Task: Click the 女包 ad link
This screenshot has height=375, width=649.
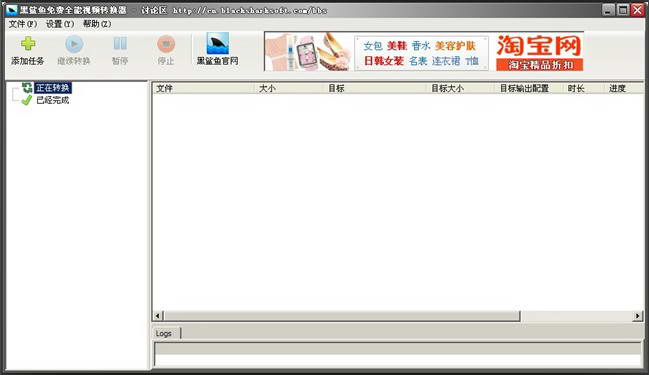Action: [373, 46]
